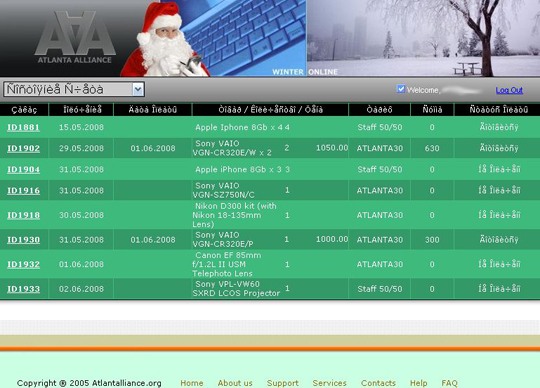Open order ID1918
This screenshot has height=388, width=540.
[x=23, y=215]
